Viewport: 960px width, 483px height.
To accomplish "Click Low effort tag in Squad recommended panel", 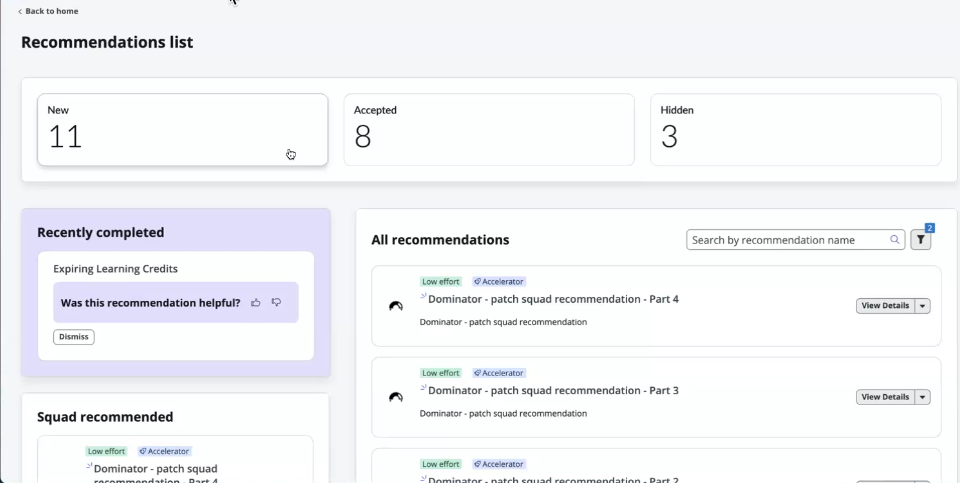I will pyautogui.click(x=106, y=451).
